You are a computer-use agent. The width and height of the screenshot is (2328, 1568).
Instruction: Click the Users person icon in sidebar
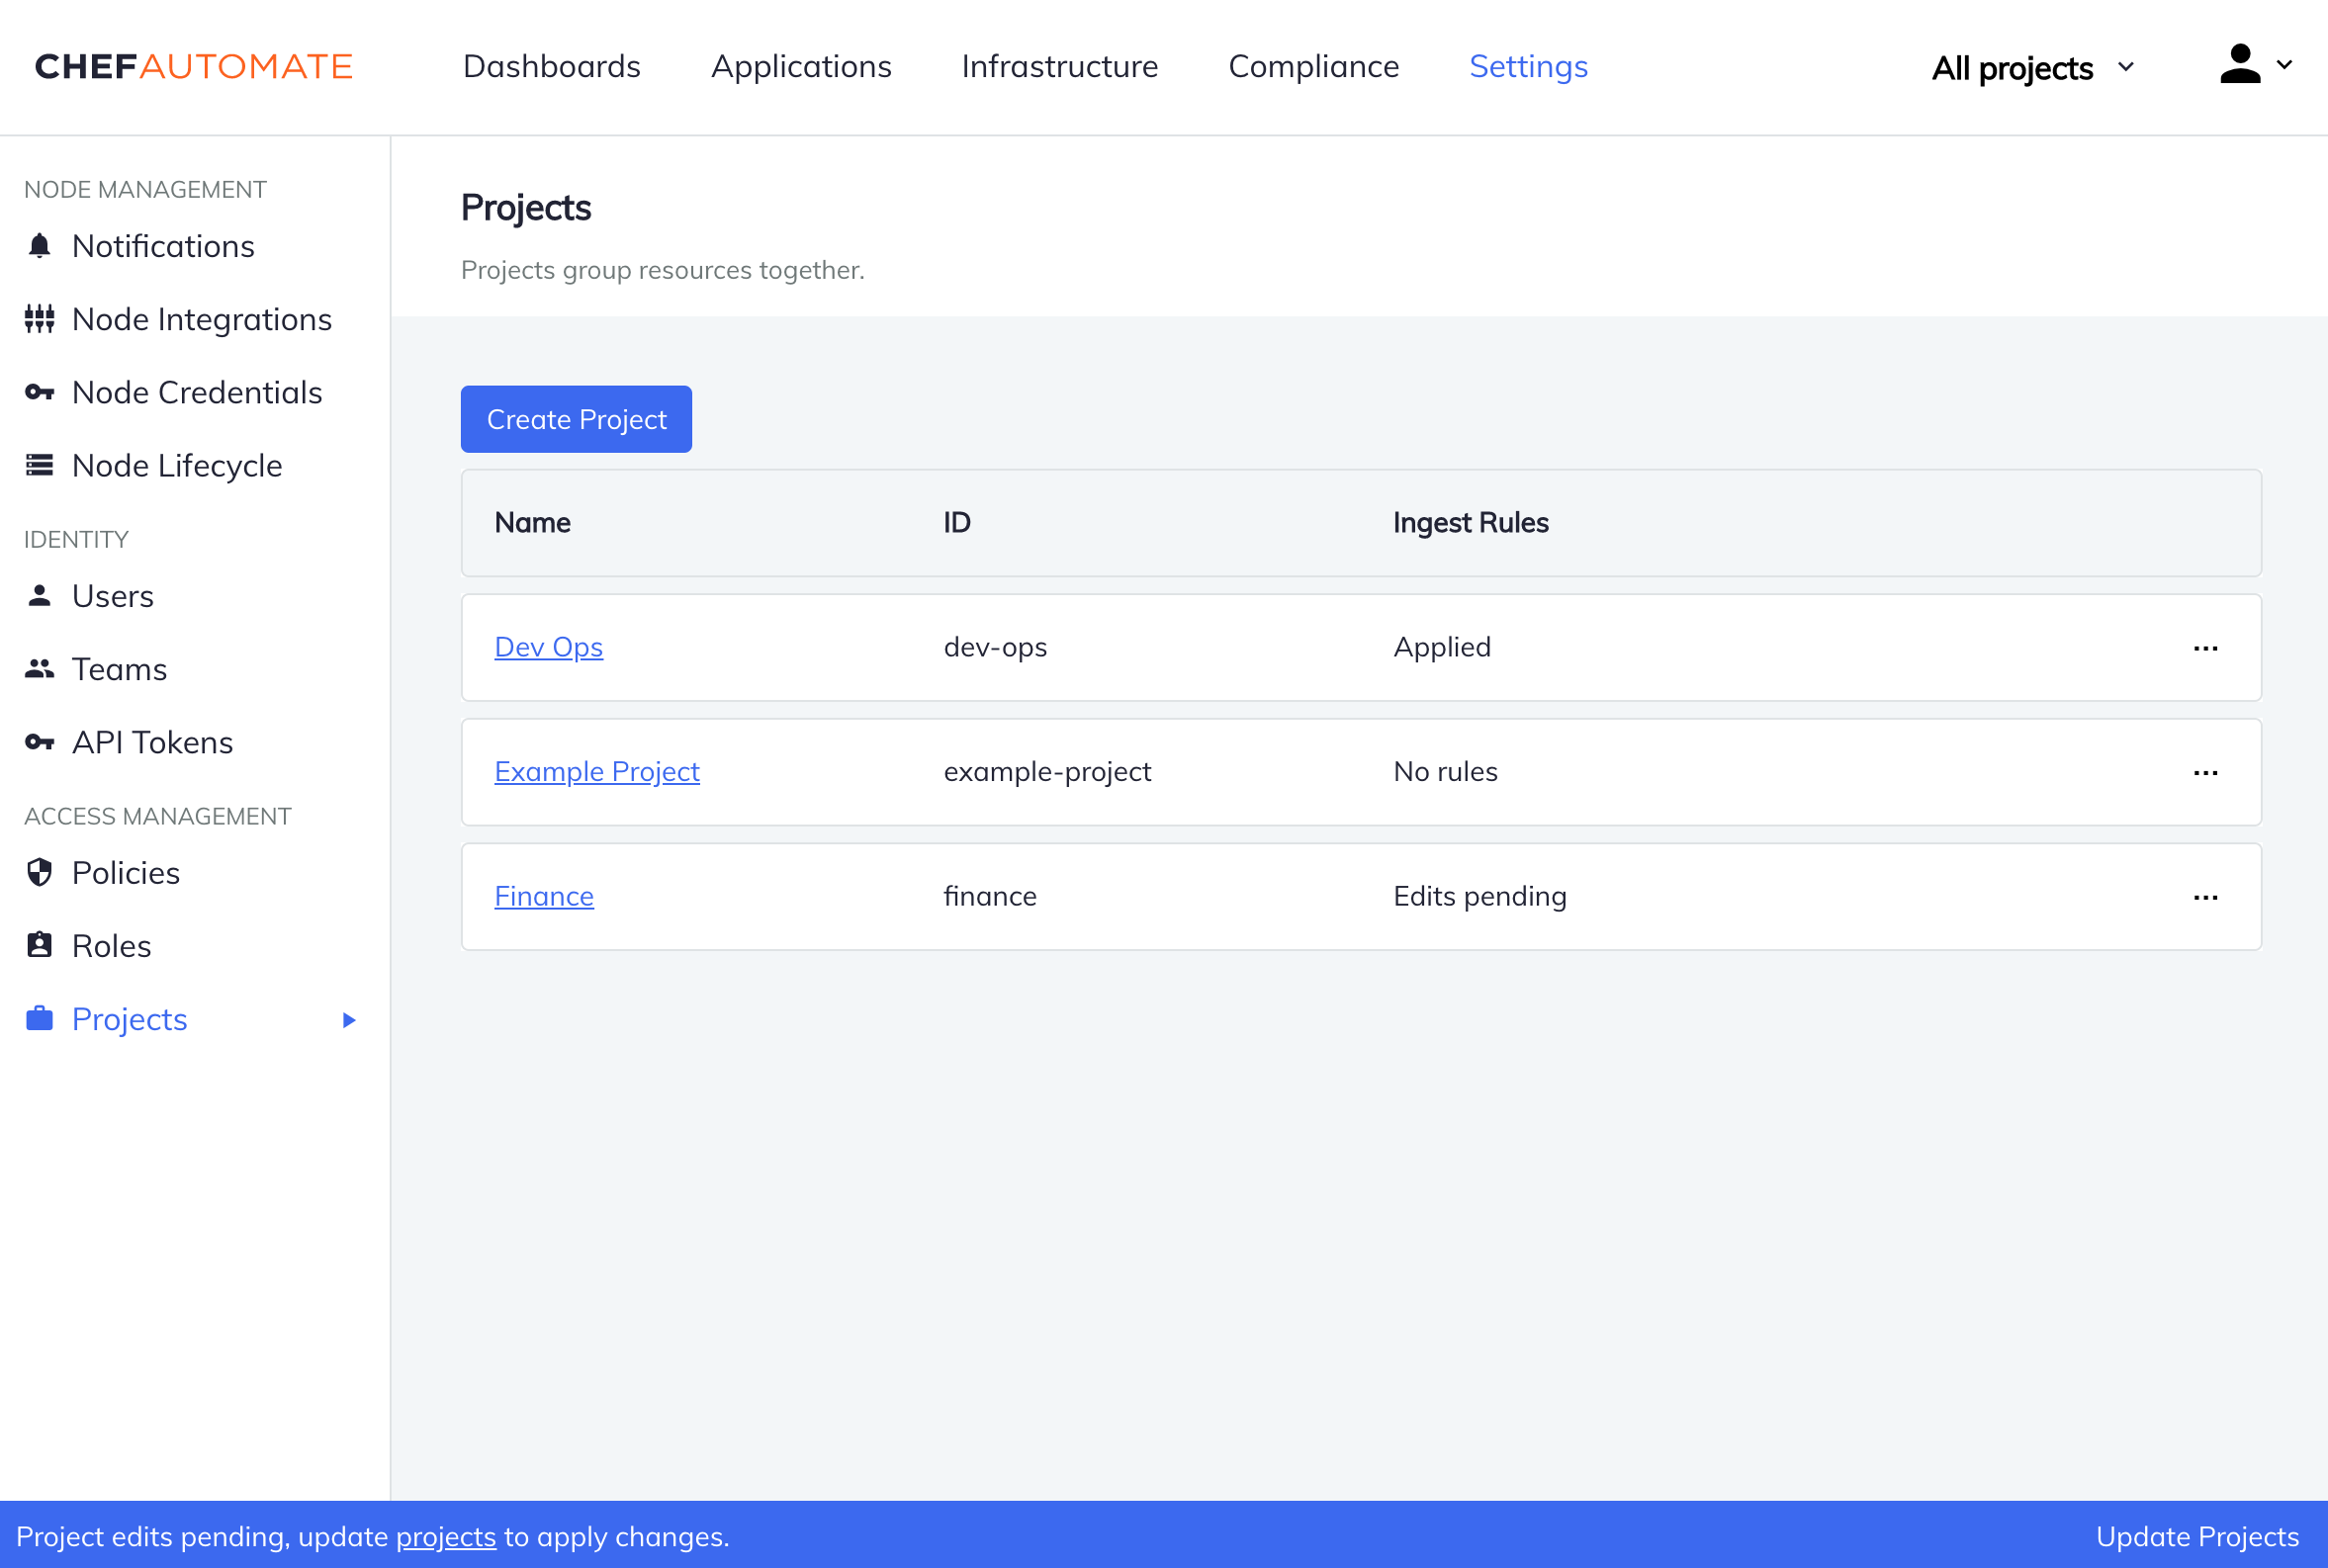coord(39,595)
